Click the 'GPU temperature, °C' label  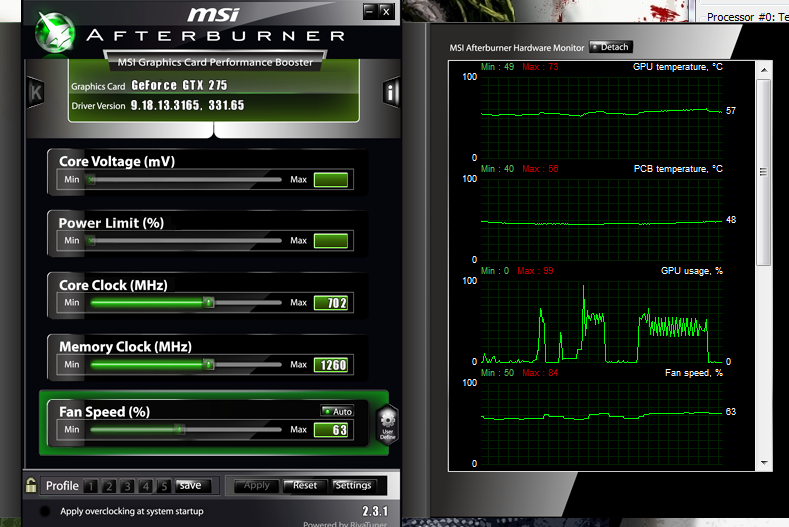pyautogui.click(x=677, y=66)
